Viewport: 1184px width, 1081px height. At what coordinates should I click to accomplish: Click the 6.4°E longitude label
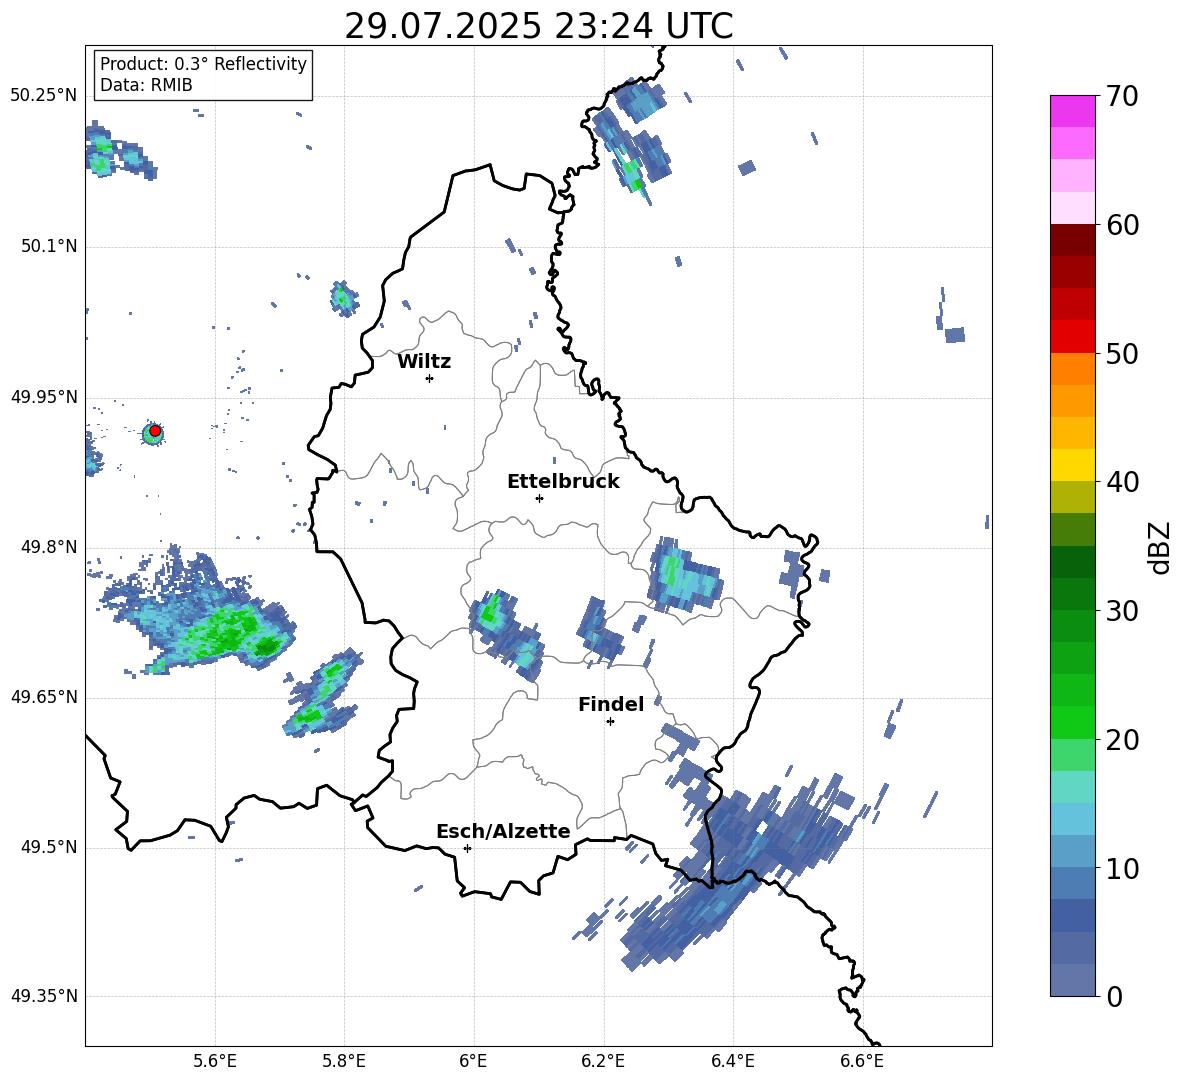click(x=732, y=1061)
